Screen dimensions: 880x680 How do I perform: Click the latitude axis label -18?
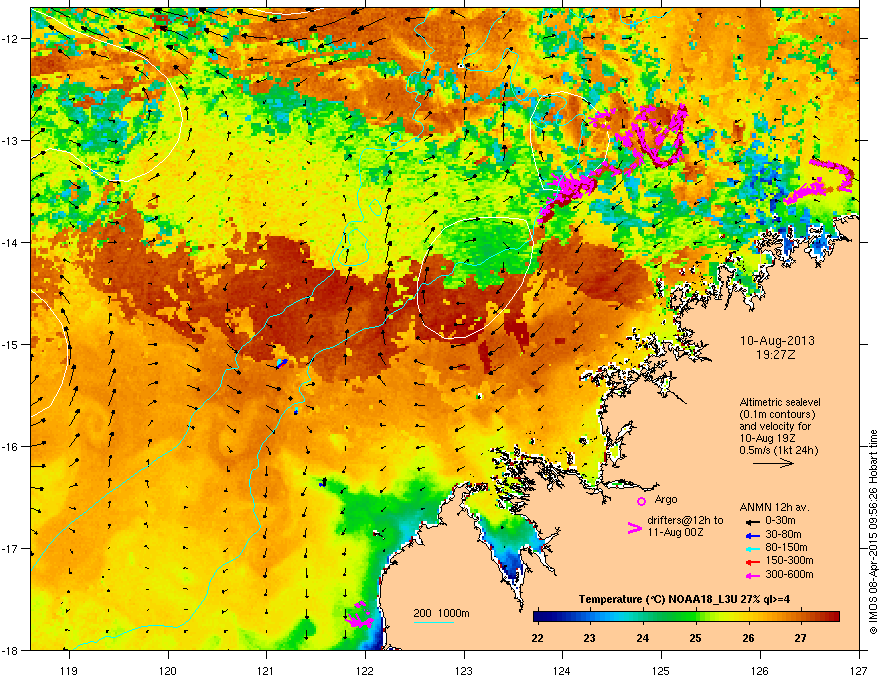pyautogui.click(x=10, y=650)
